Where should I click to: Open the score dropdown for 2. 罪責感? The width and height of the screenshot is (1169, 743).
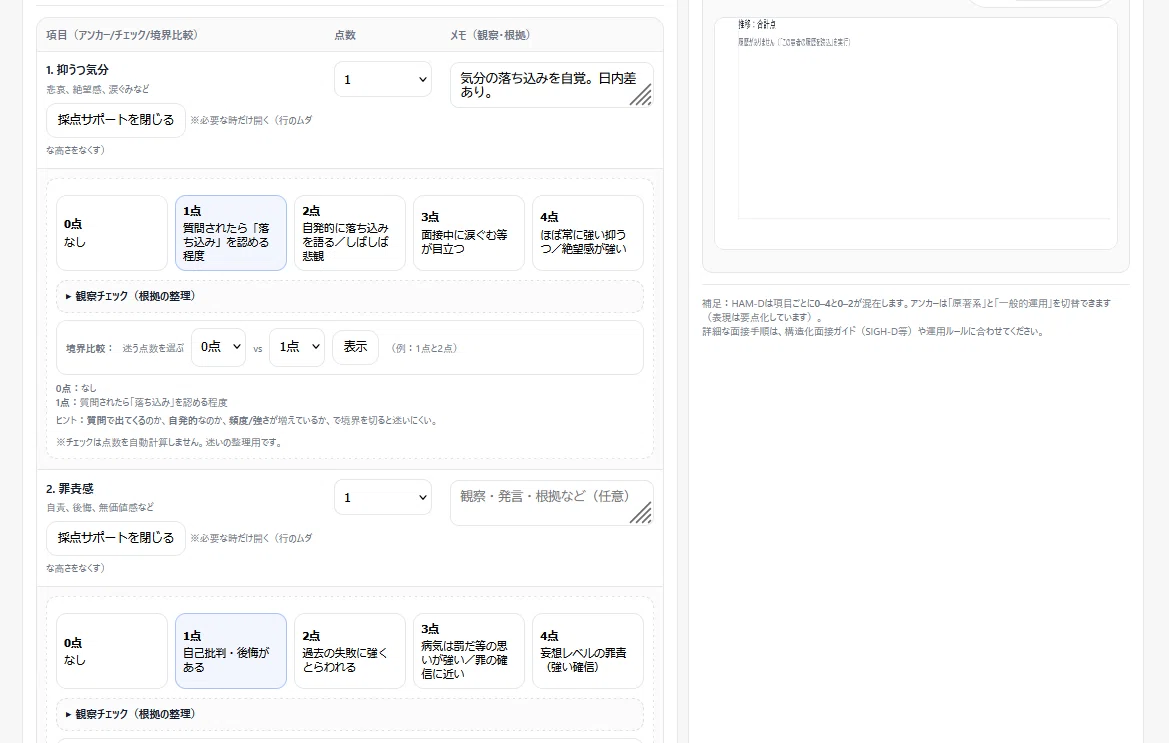[x=383, y=497]
